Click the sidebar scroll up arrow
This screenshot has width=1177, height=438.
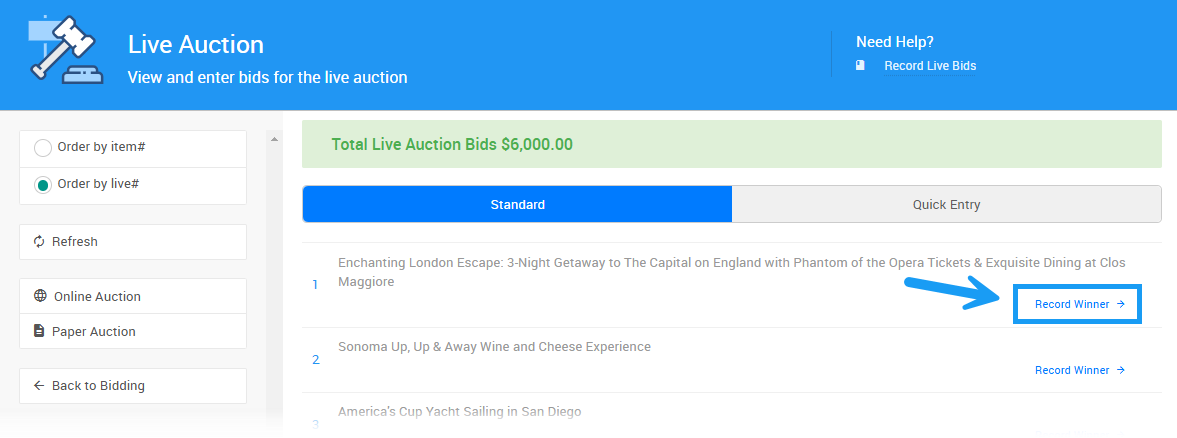click(x=274, y=139)
